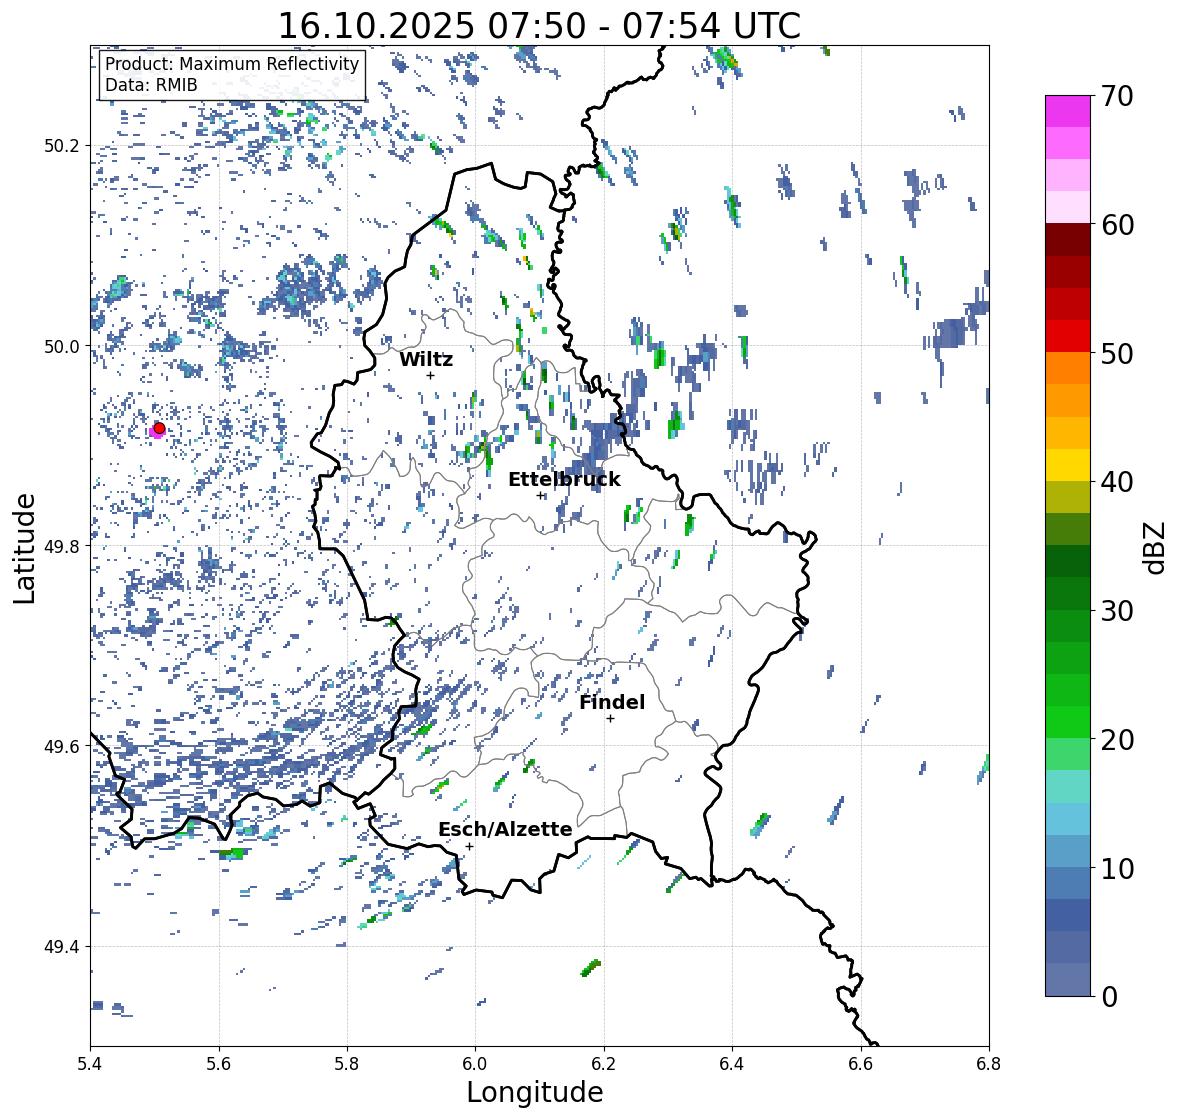
Task: Click the magenta 70 dBZ colorbar segment
Action: (x=1068, y=111)
